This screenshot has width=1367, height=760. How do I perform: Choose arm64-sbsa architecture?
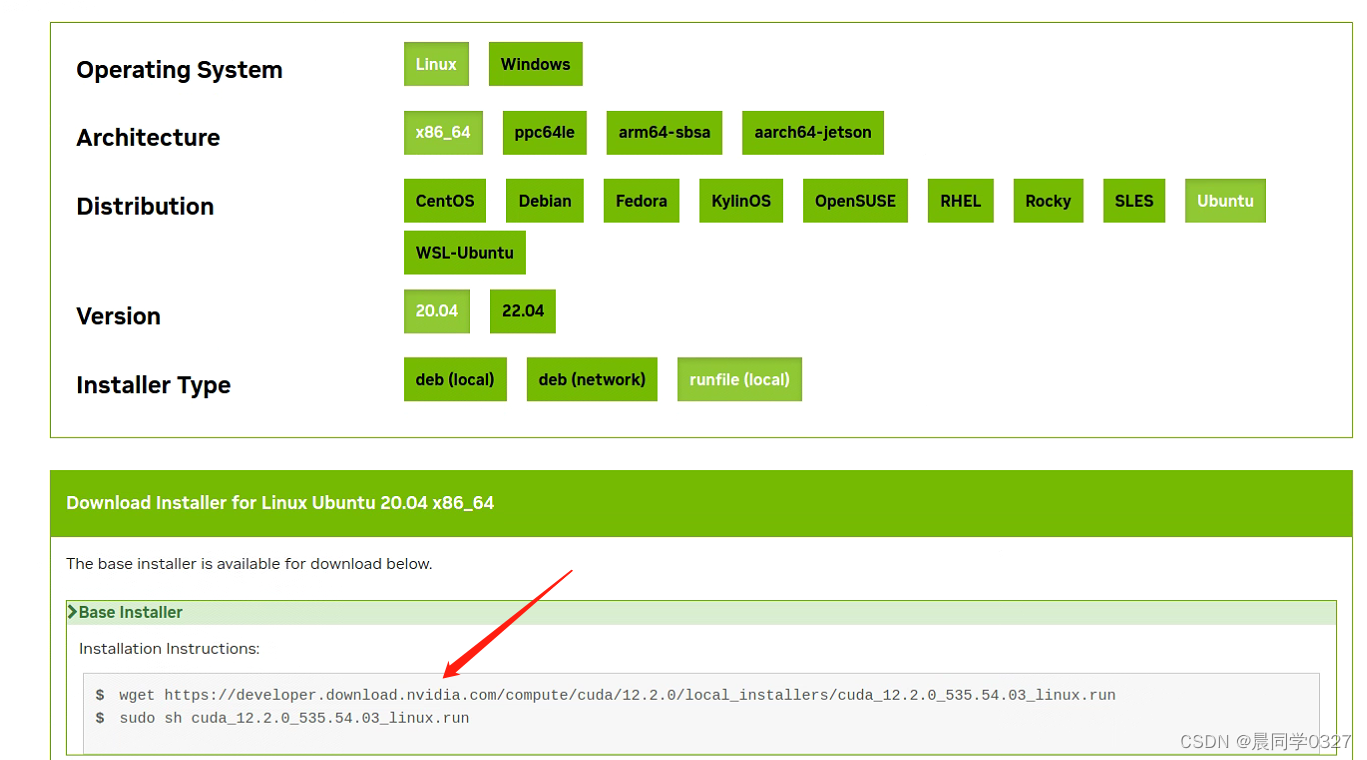click(664, 133)
